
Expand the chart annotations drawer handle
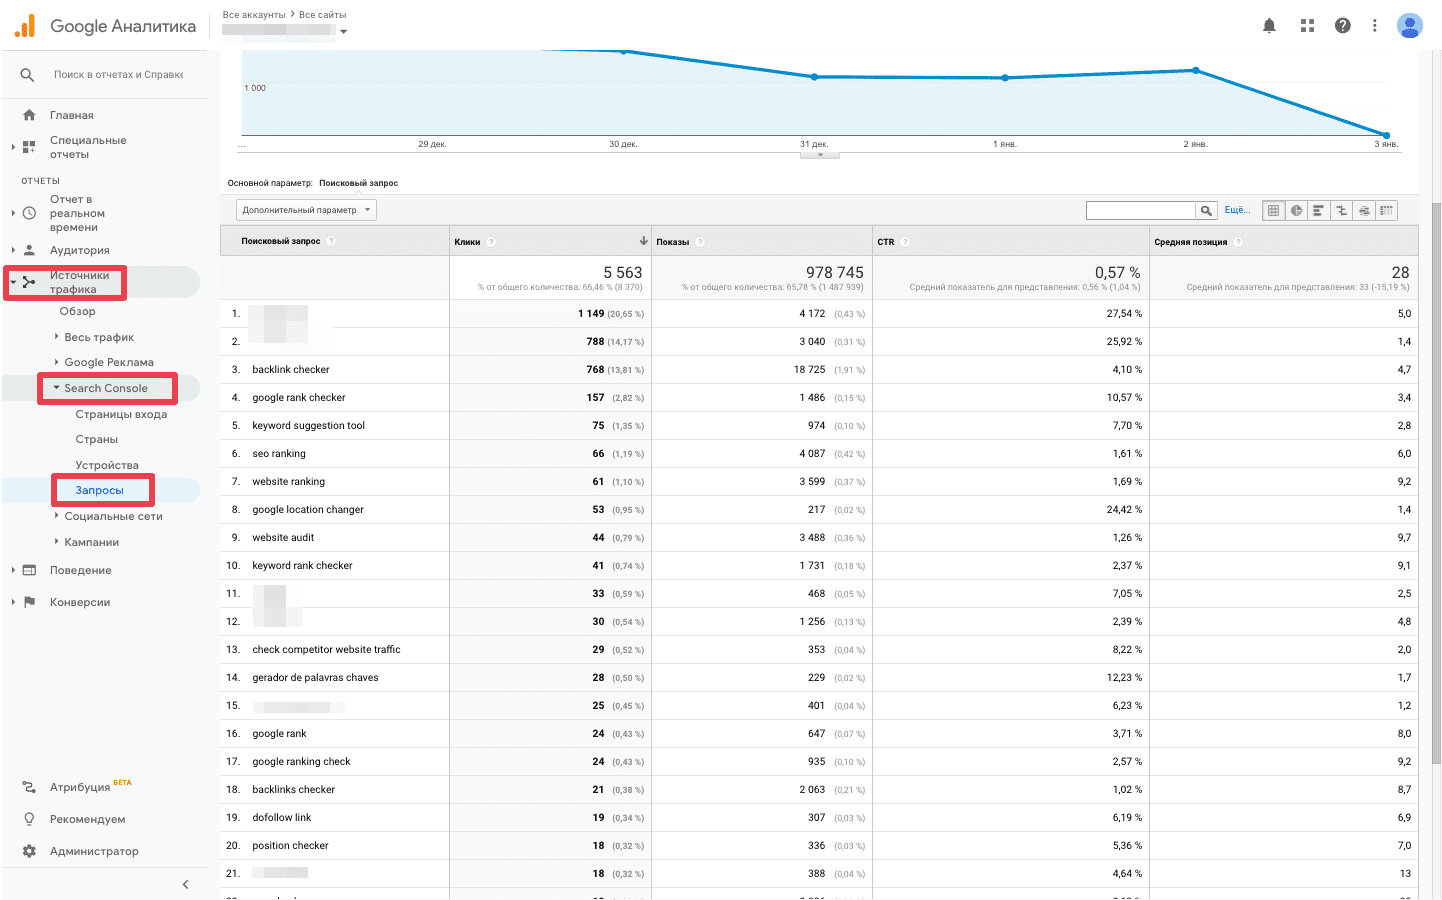(x=820, y=155)
